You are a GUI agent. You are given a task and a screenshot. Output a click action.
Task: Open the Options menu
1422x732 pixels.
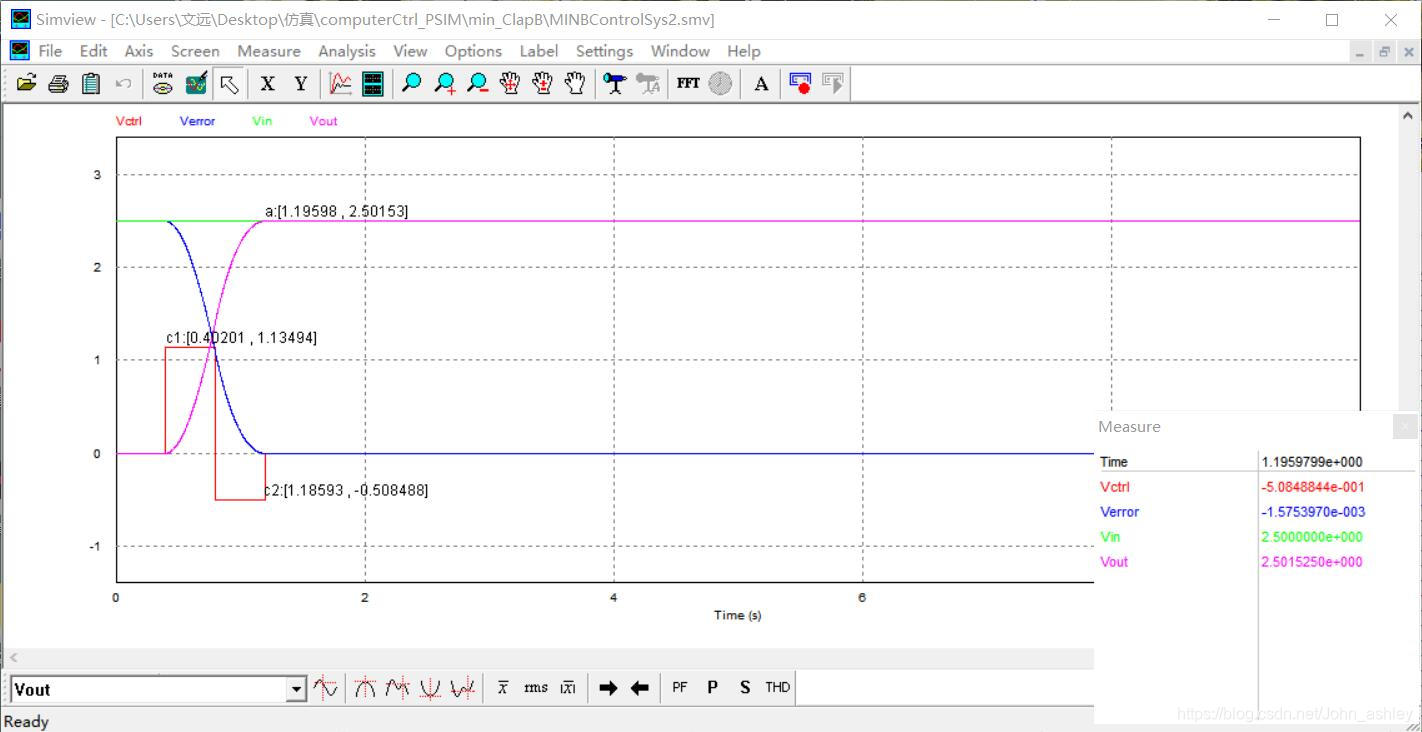473,51
